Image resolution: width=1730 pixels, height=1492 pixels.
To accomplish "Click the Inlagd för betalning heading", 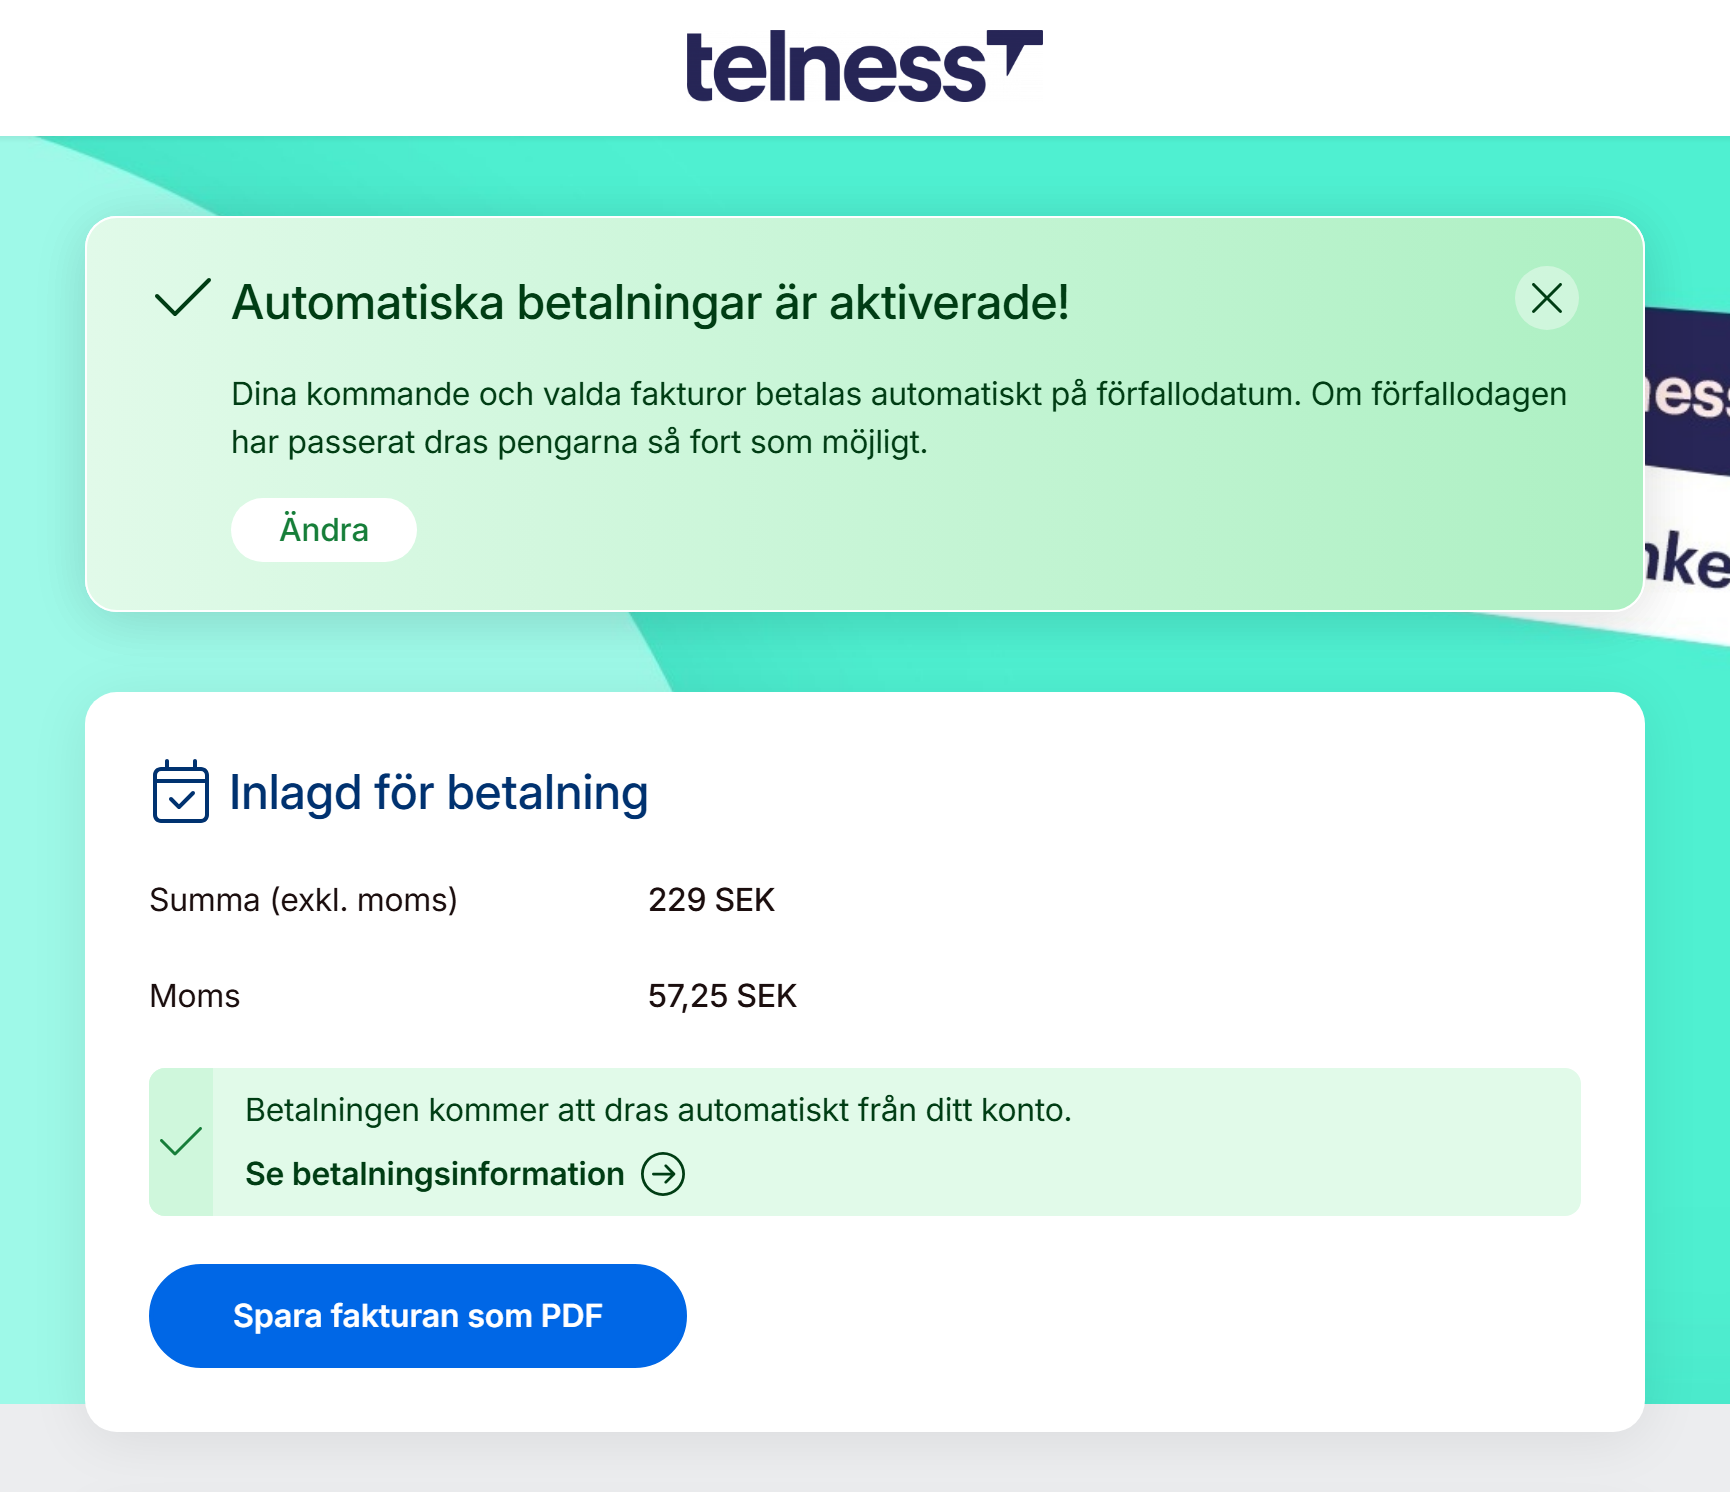I will [437, 791].
